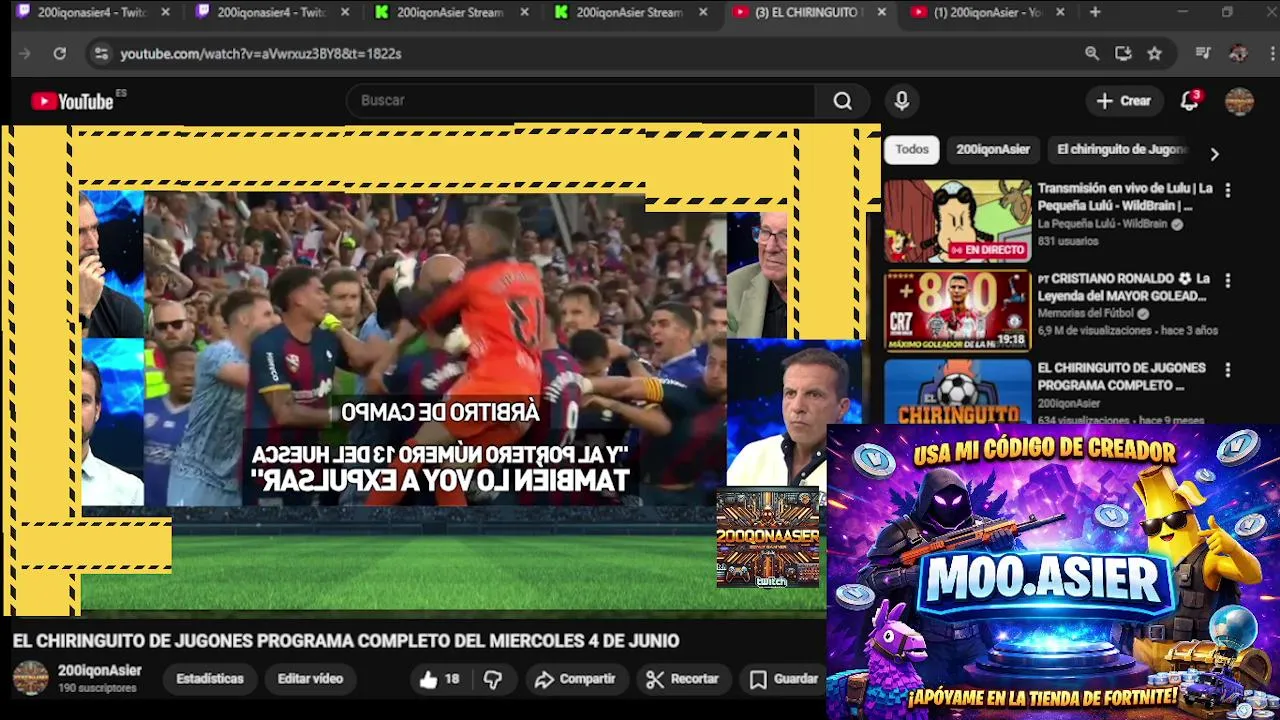This screenshot has width=1280, height=720.
Task: Switch to the first 200iqonasier4 Twitch tab
Action: tap(92, 12)
